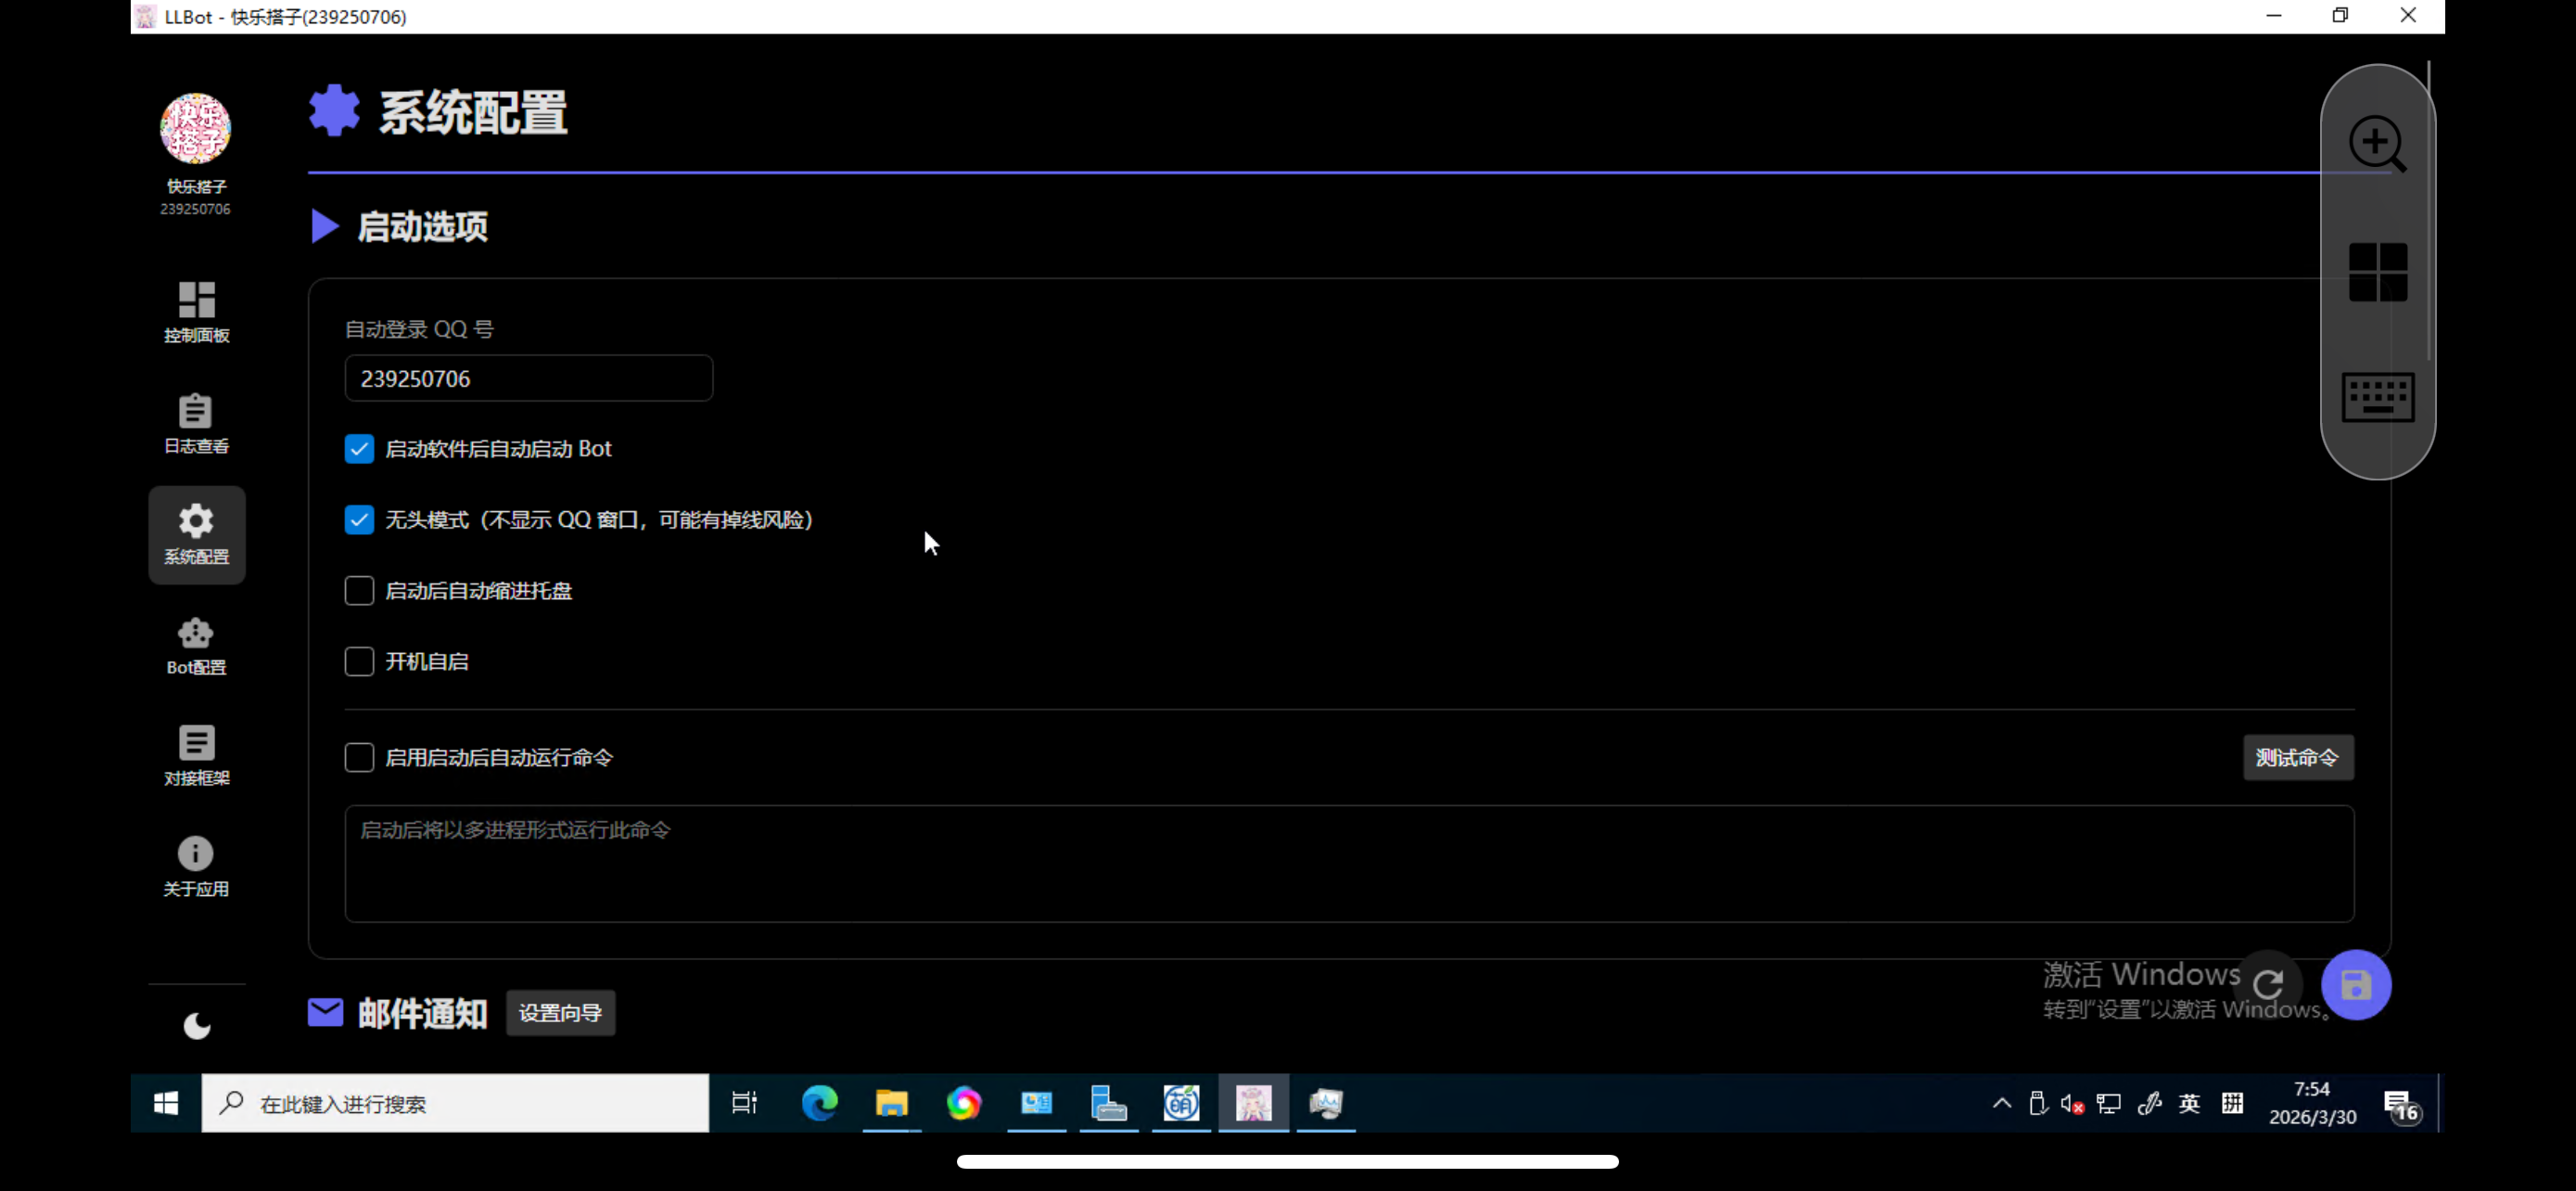Click the purple floating save button
This screenshot has height=1191, width=2576.
2355,985
